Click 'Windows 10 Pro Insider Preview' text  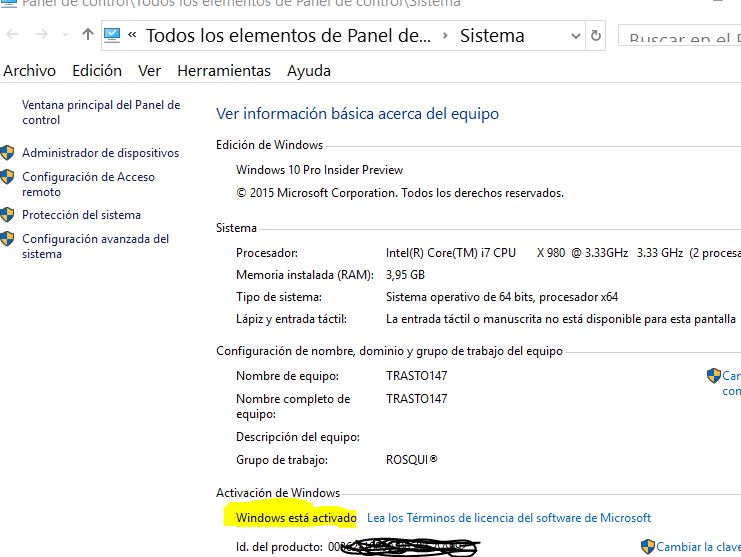(x=319, y=170)
